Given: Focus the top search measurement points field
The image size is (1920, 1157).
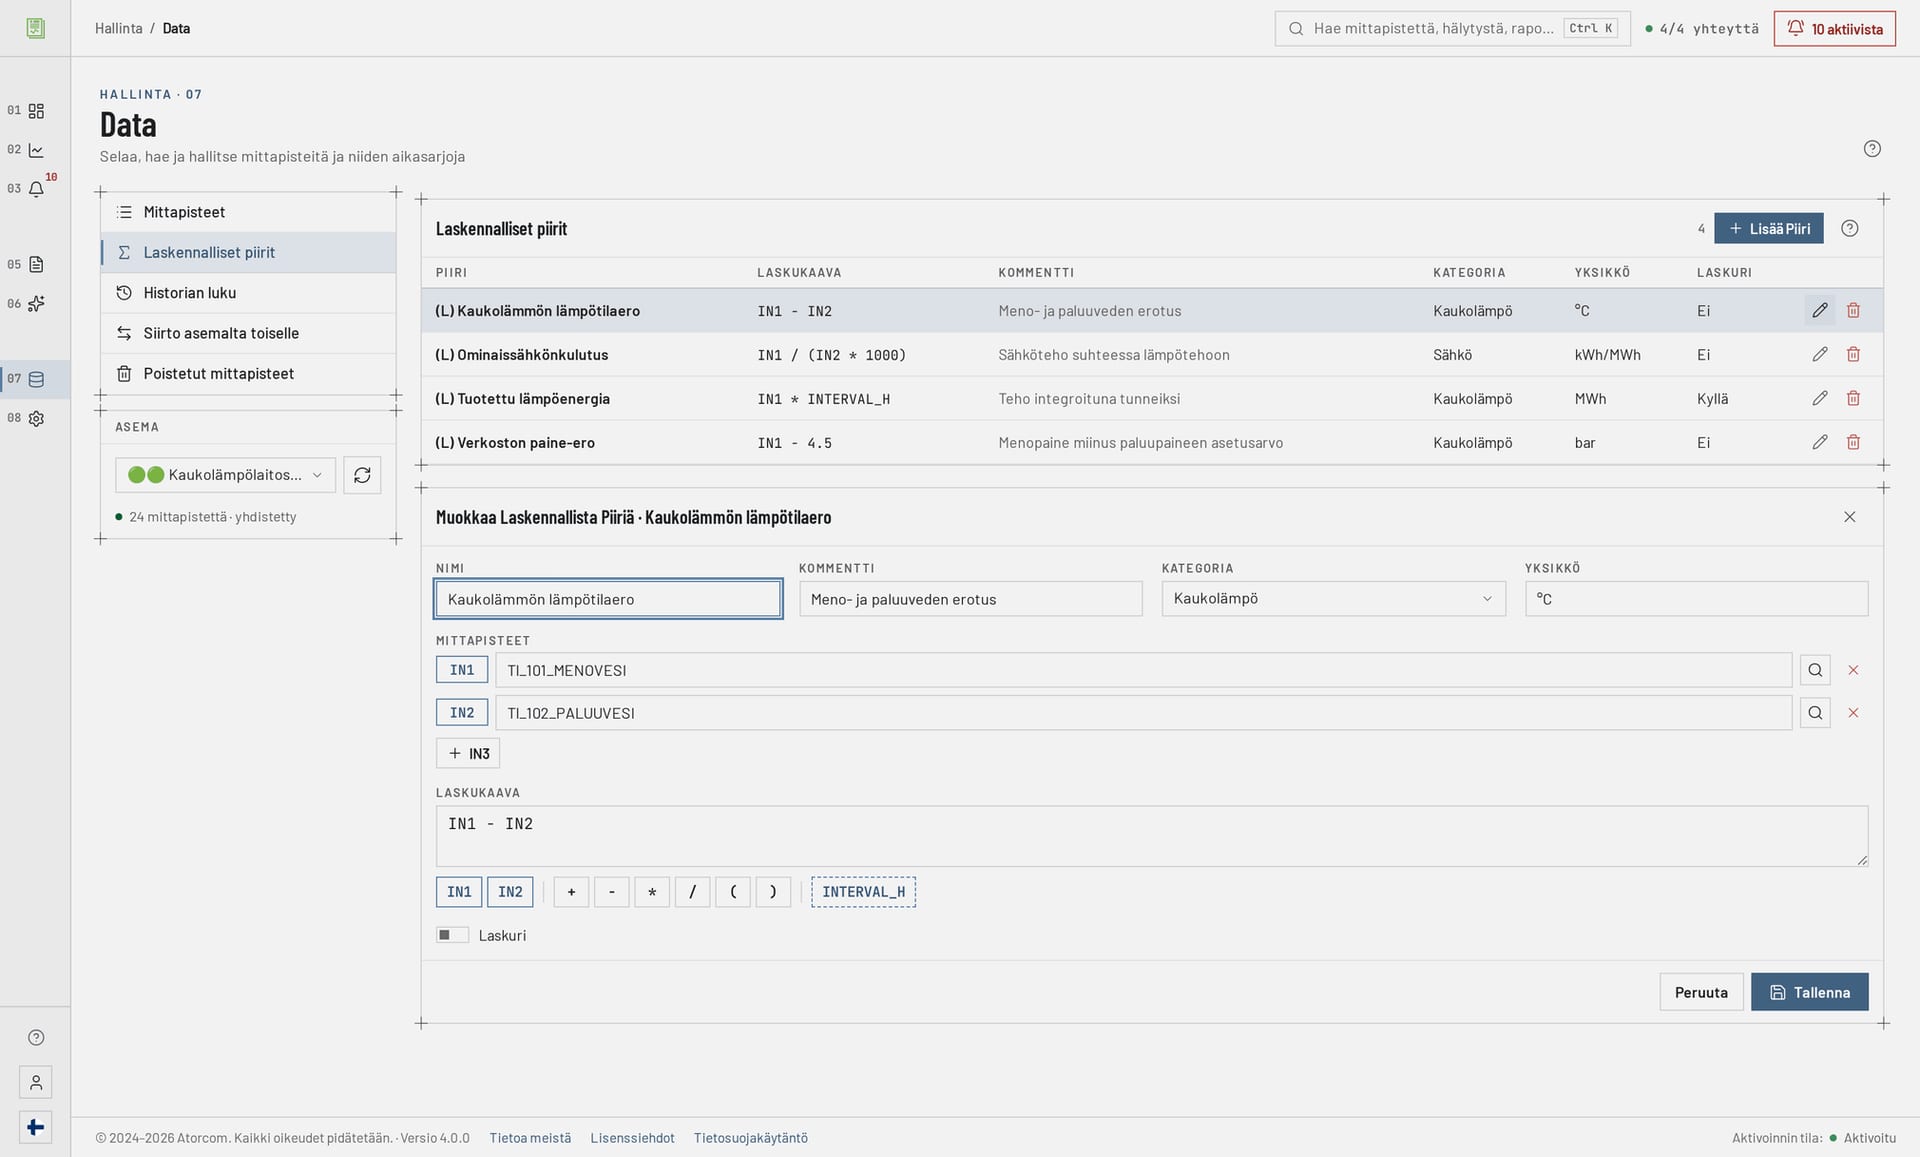Looking at the screenshot, I should coord(1452,29).
